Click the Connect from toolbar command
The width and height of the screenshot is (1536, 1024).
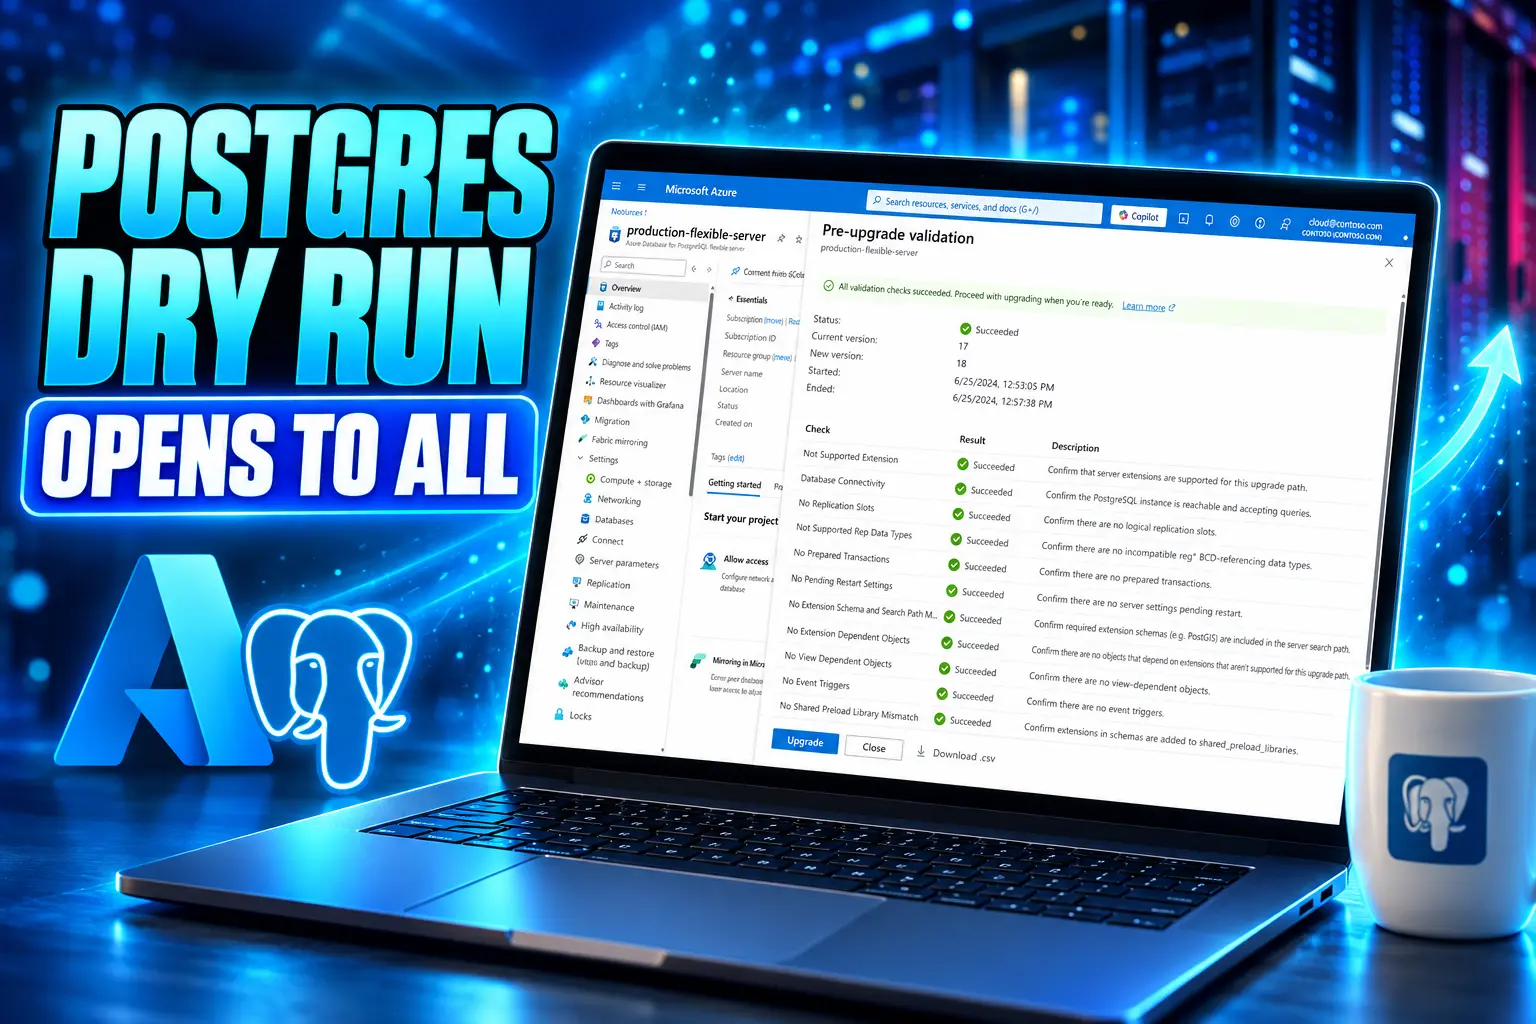[x=766, y=273]
